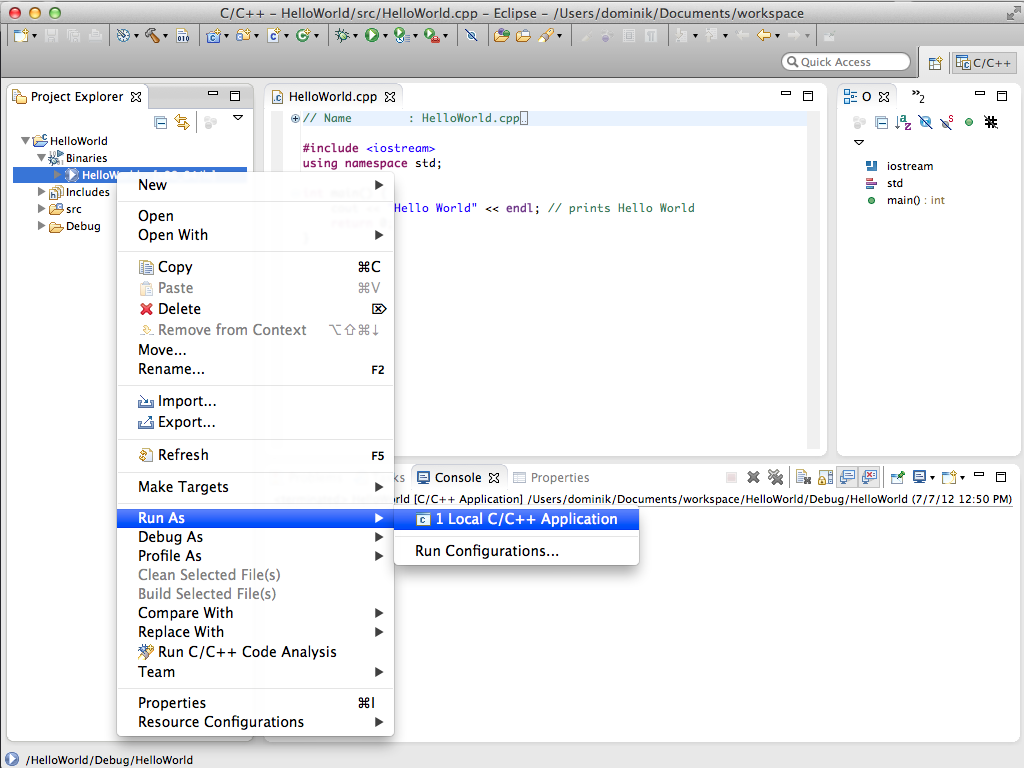
Task: Open Outline view menu triangle
Action: click(x=859, y=142)
